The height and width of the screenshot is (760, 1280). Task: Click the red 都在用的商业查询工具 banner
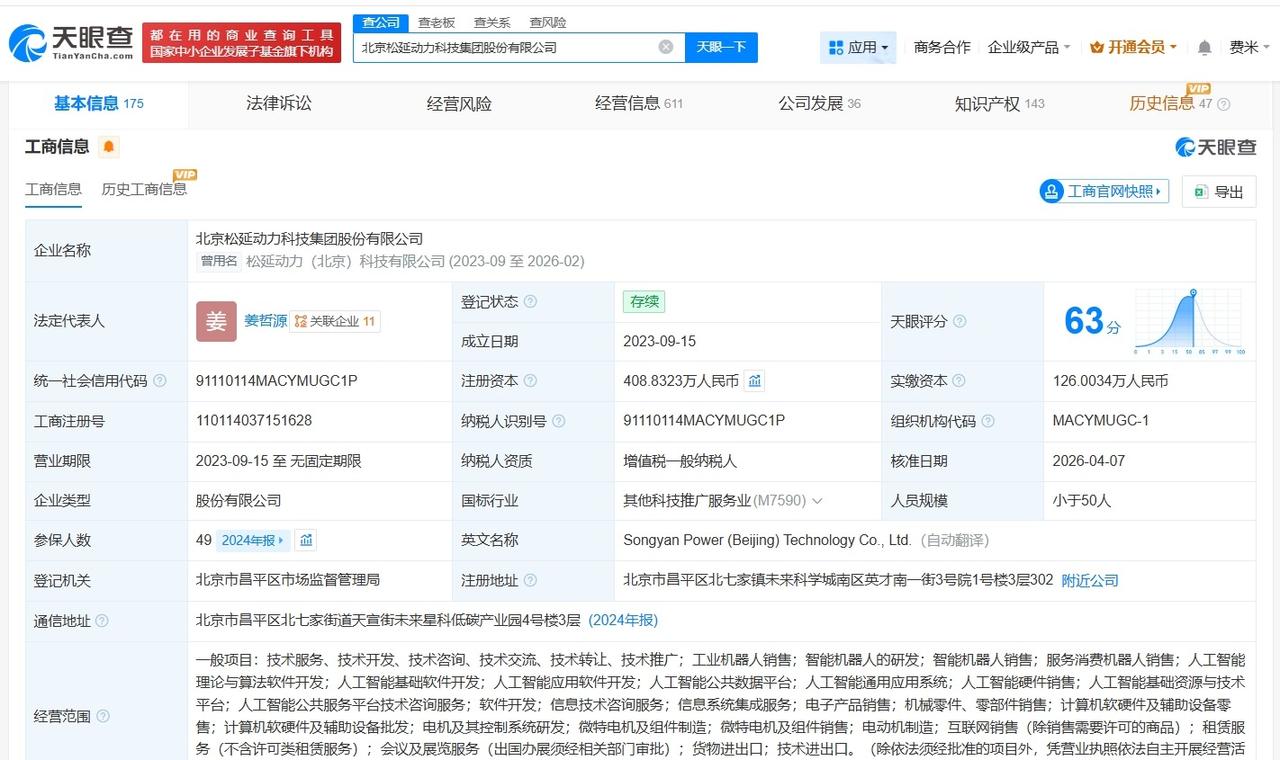tap(241, 43)
